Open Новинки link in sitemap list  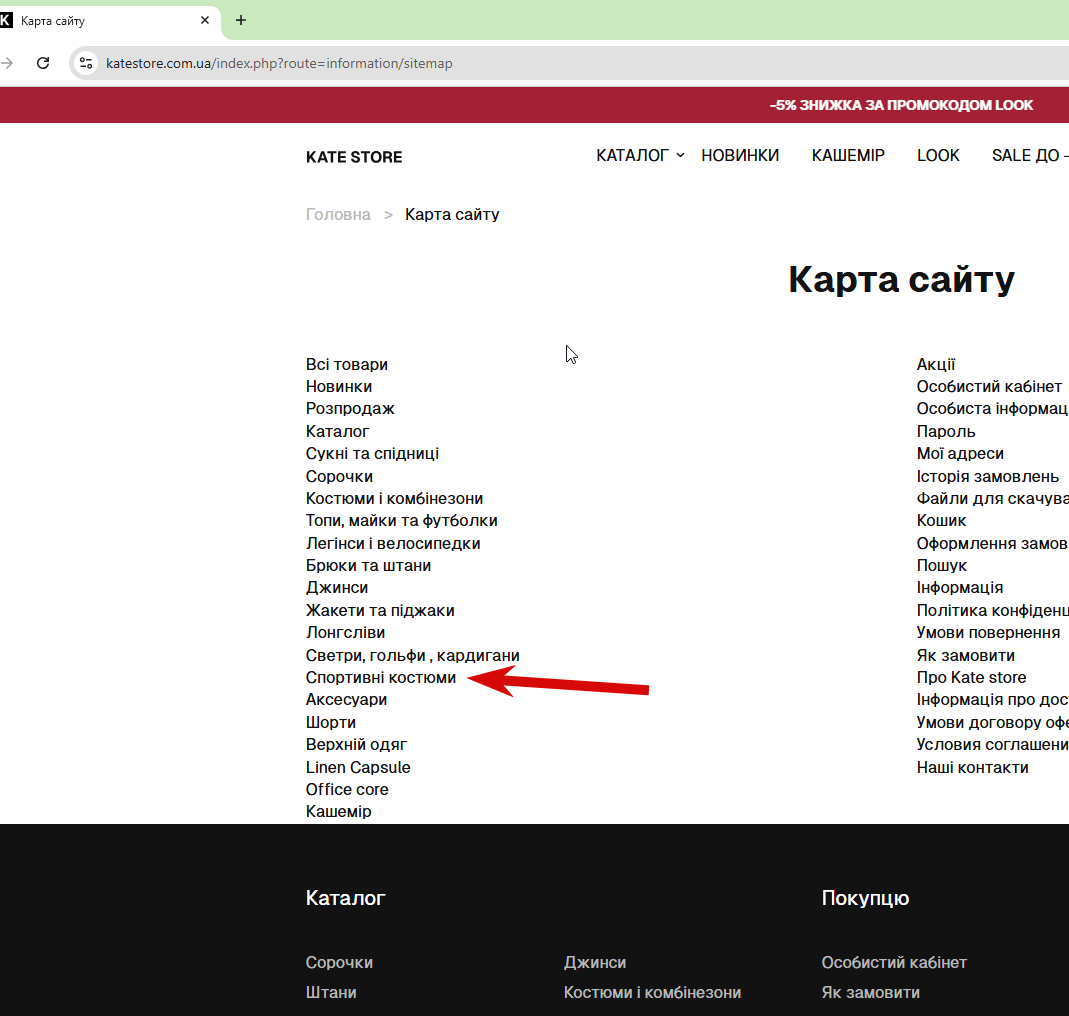point(339,387)
